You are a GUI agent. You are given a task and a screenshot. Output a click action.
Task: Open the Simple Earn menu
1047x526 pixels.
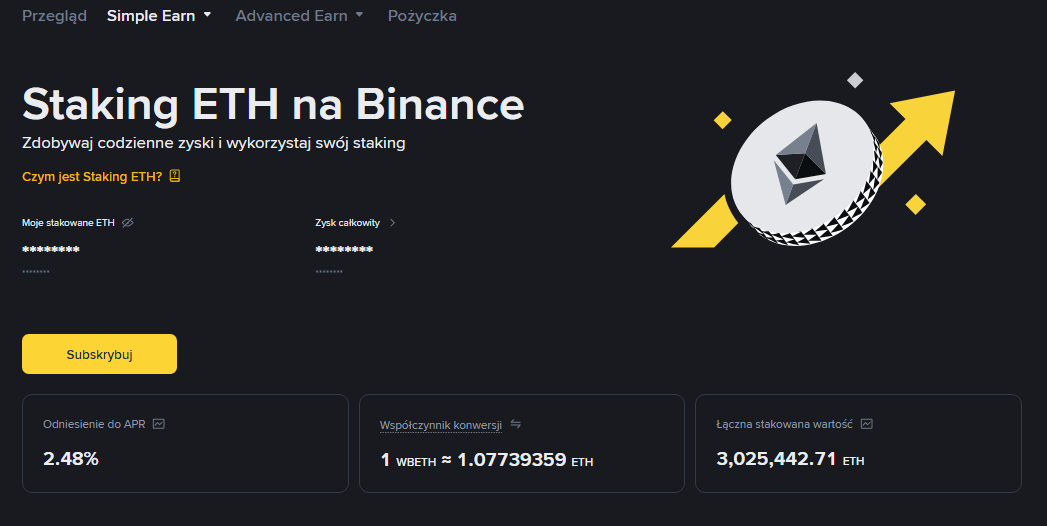[151, 16]
